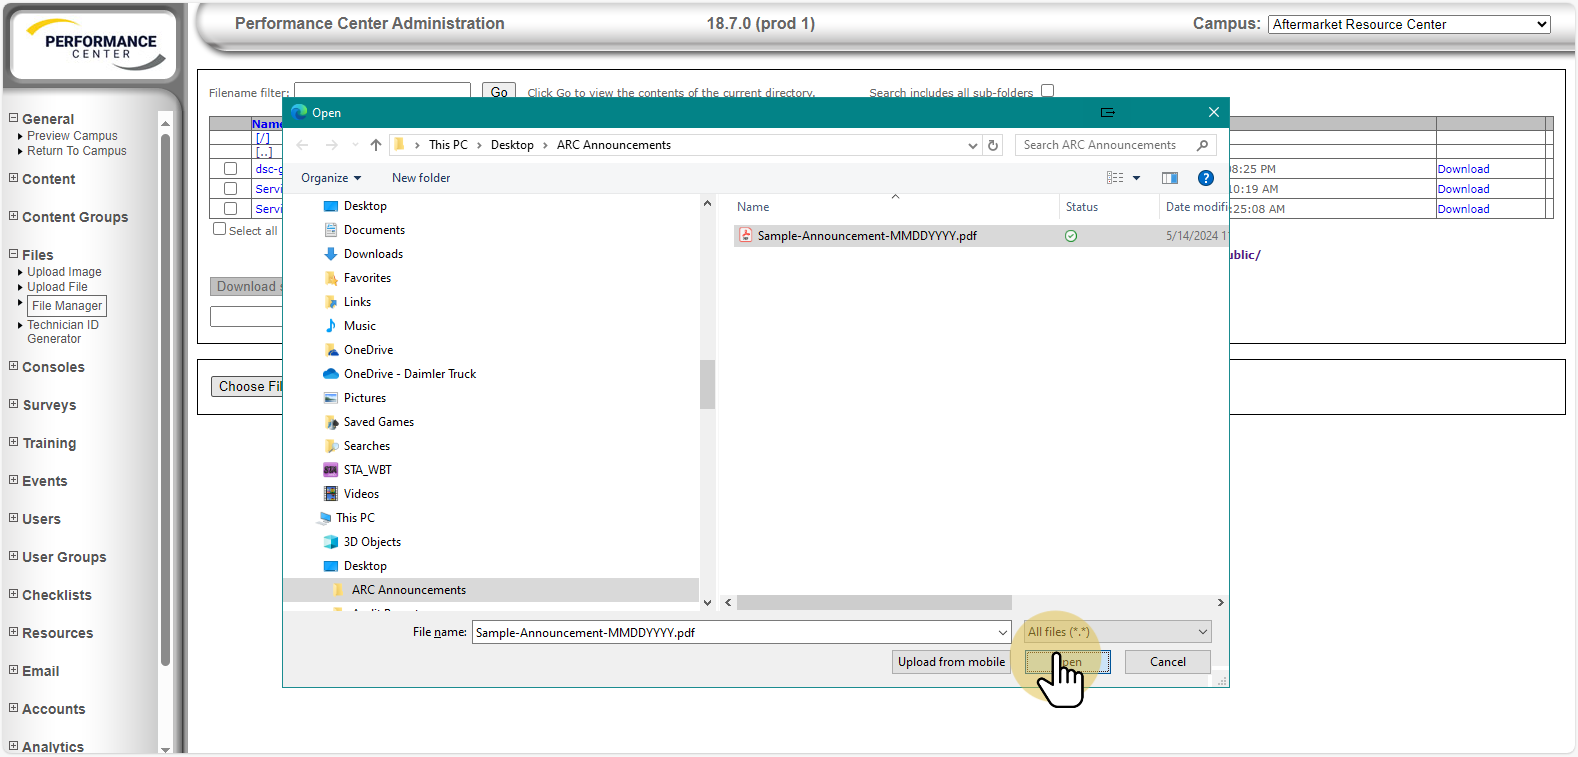Screen dimensions: 1578x757
Task: Expand the Content Groups section
Action: pos(13,216)
